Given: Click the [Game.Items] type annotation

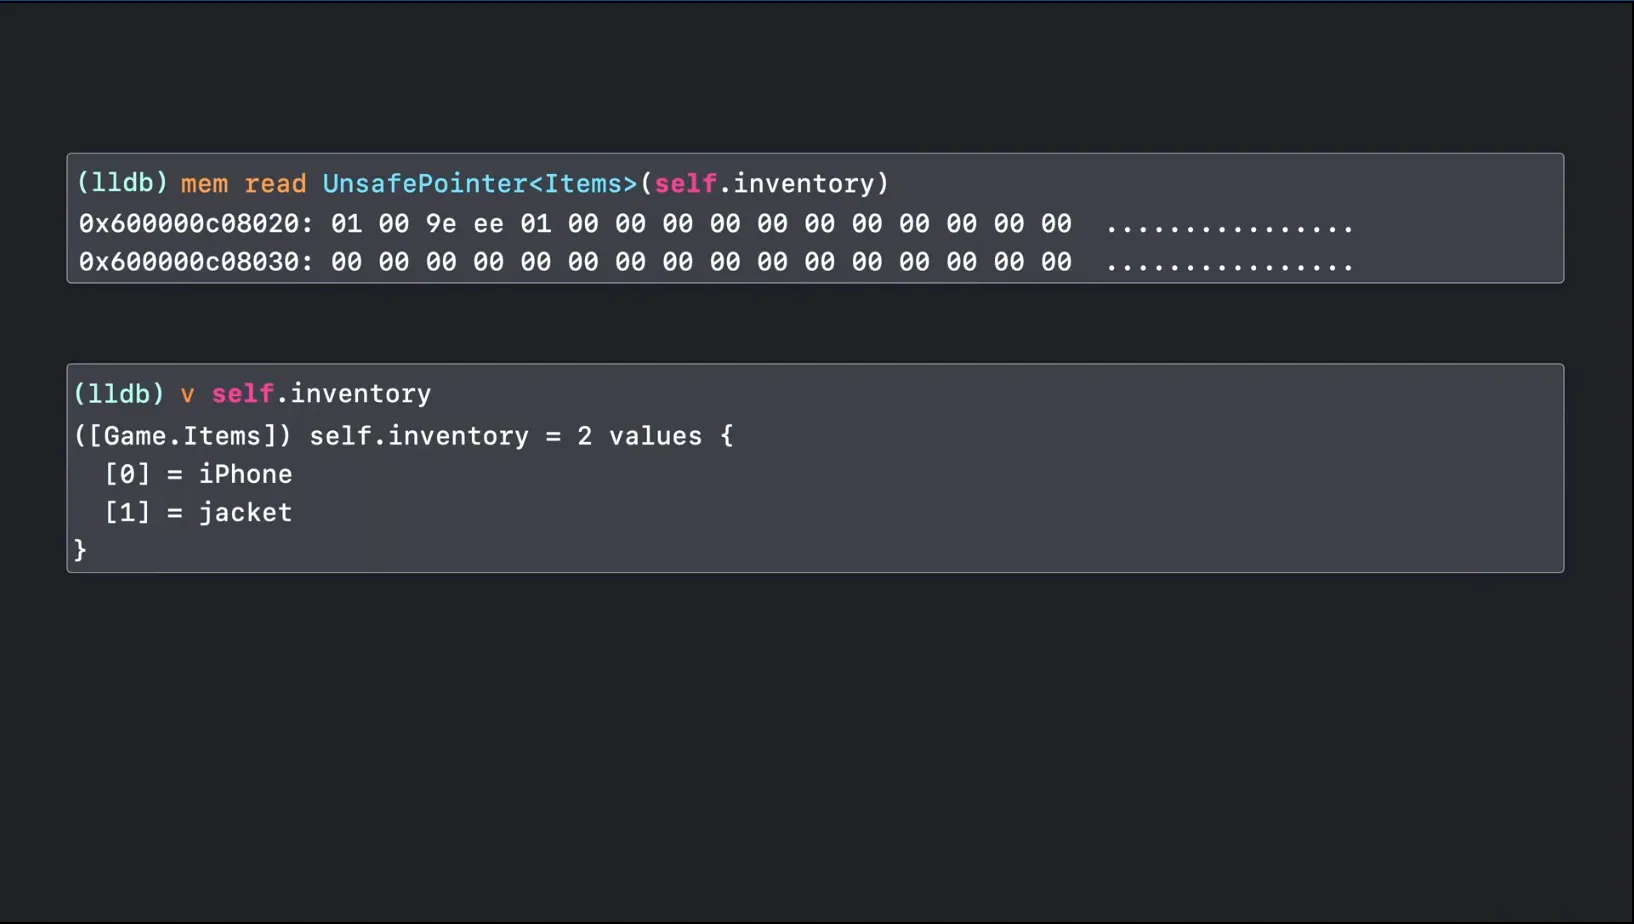Looking at the screenshot, I should click(183, 436).
